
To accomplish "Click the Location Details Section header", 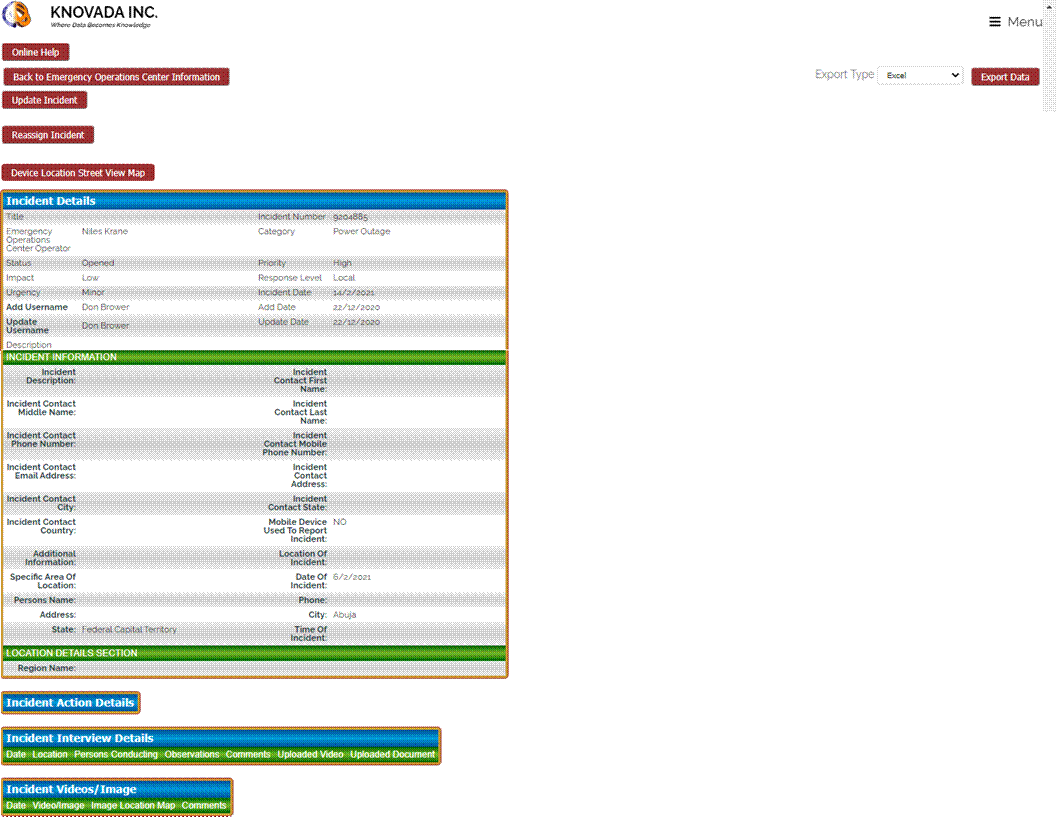I will coord(254,653).
